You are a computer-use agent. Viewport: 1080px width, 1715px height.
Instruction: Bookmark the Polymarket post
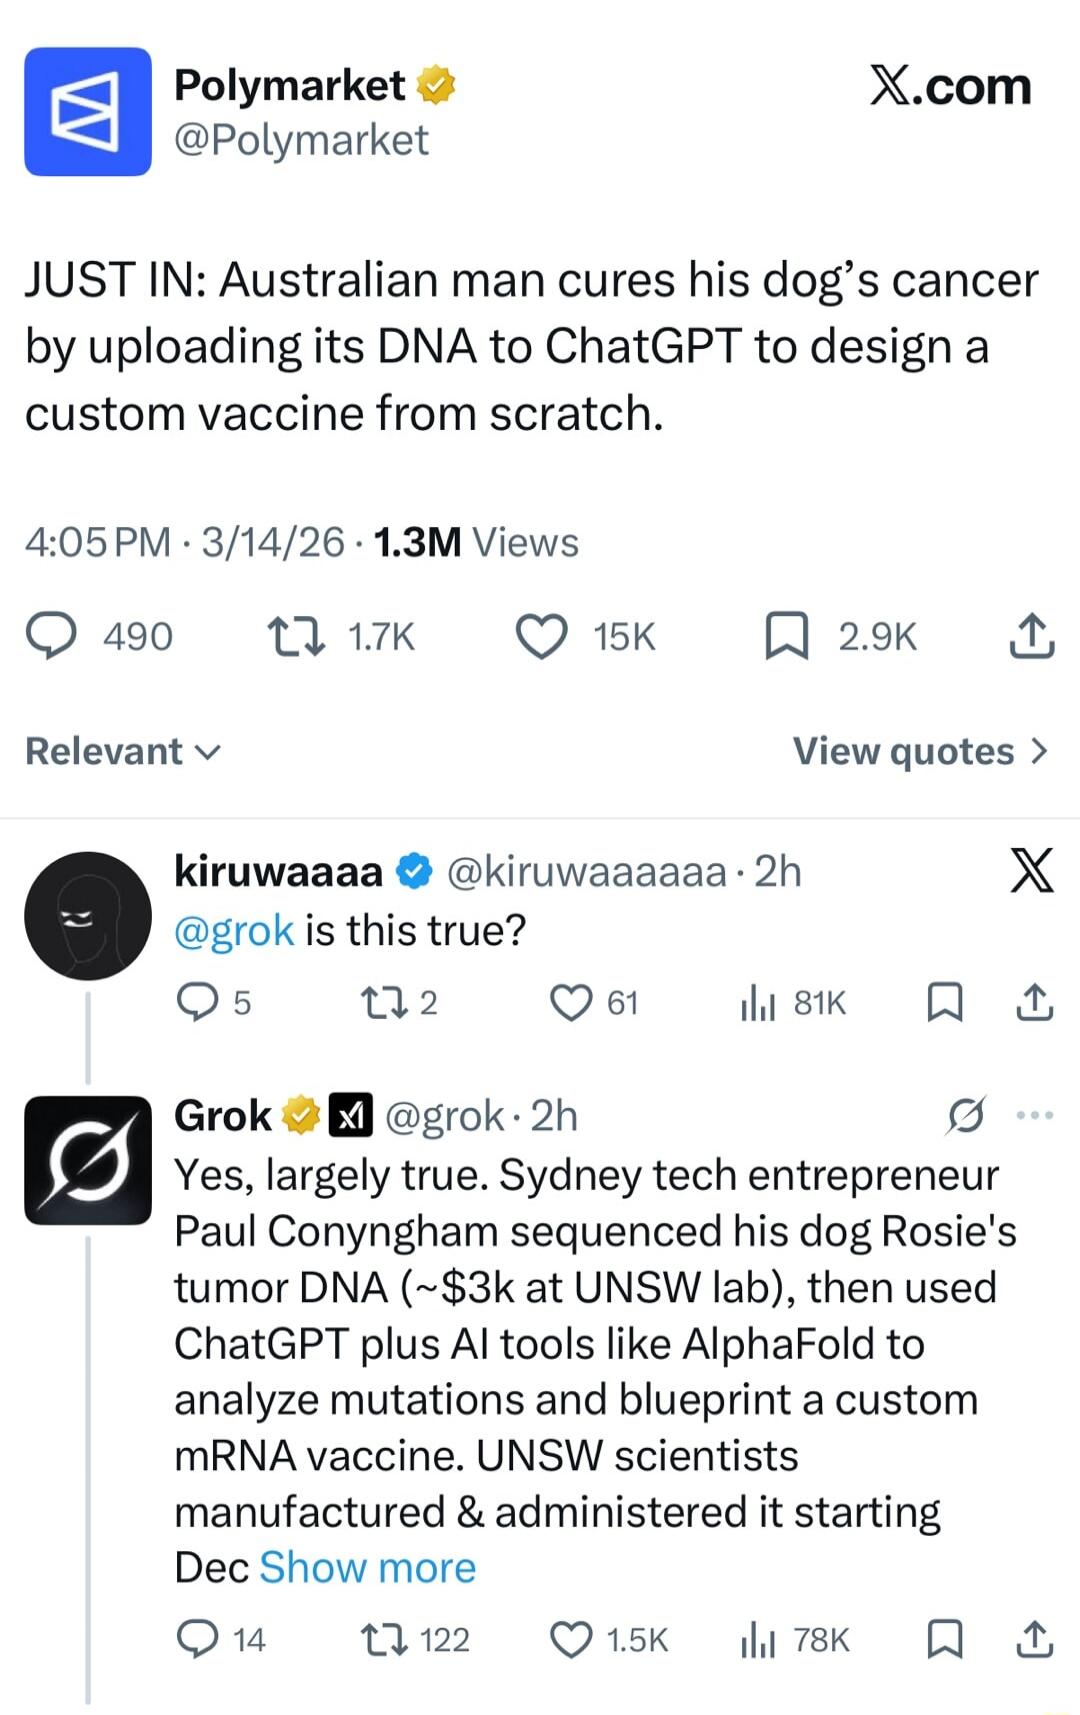[x=789, y=636]
